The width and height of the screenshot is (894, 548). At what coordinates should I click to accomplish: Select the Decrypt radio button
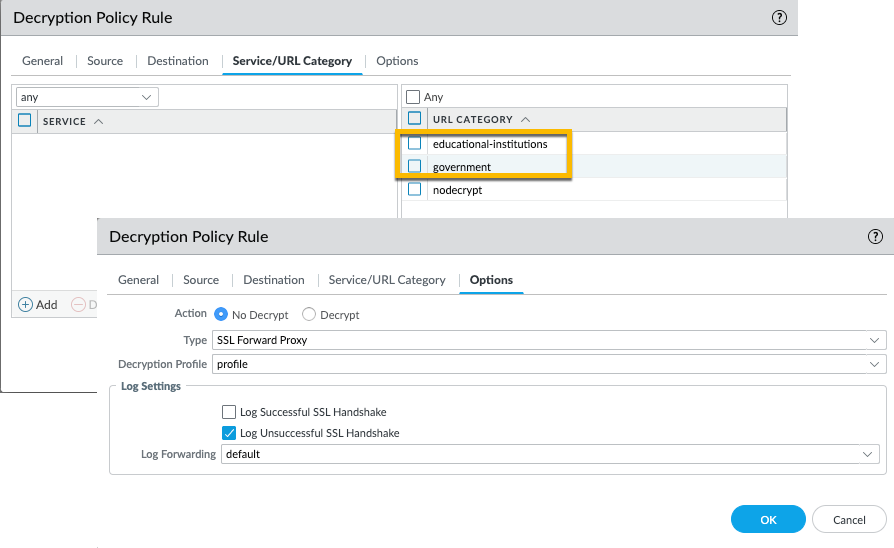click(x=309, y=315)
